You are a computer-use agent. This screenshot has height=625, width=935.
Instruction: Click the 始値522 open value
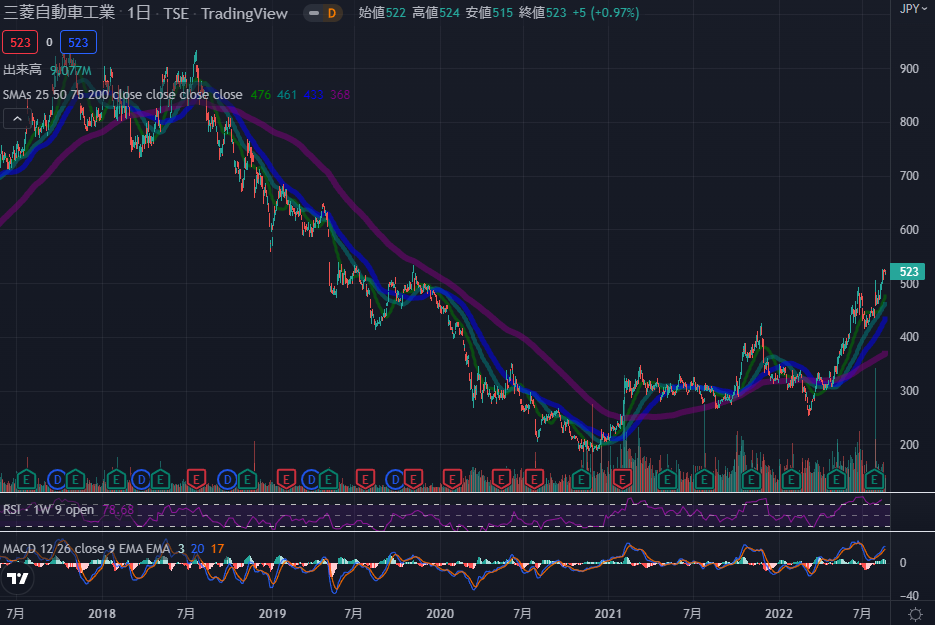pyautogui.click(x=382, y=13)
